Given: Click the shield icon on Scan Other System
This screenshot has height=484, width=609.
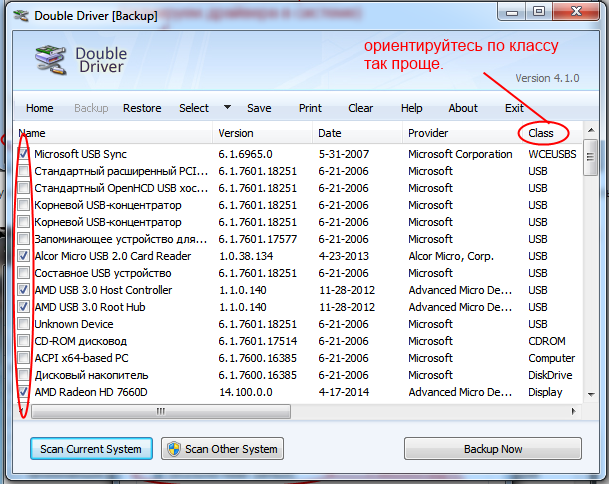Looking at the screenshot, I should pos(174,449).
